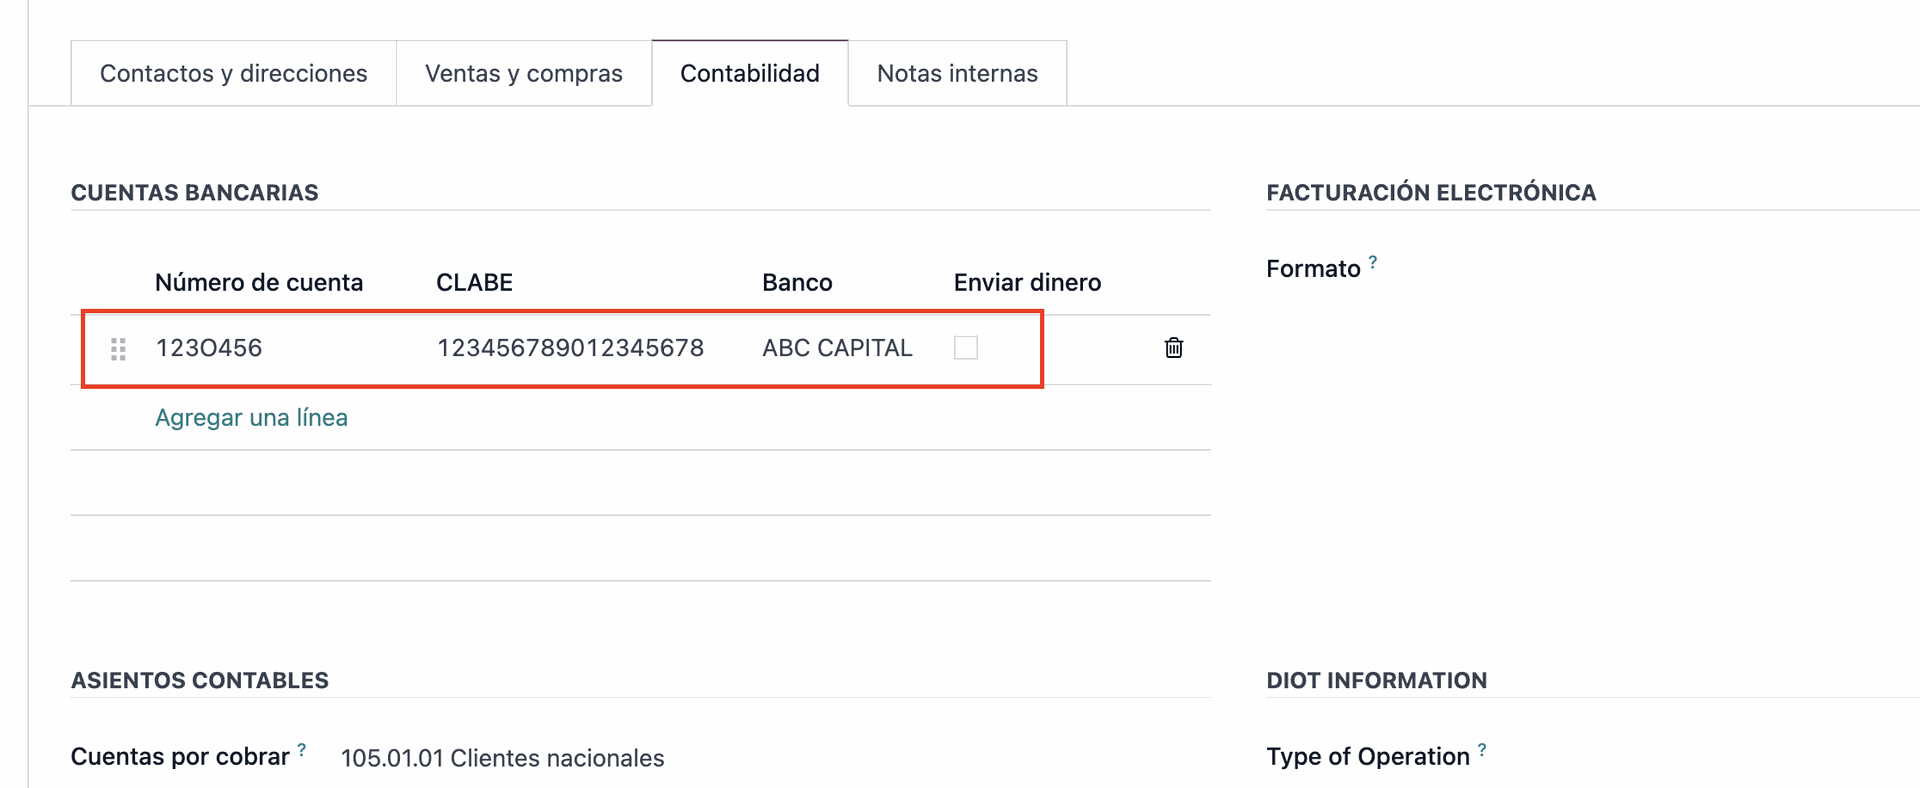Click Agregar una línea link
The width and height of the screenshot is (1920, 788).
pyautogui.click(x=251, y=417)
